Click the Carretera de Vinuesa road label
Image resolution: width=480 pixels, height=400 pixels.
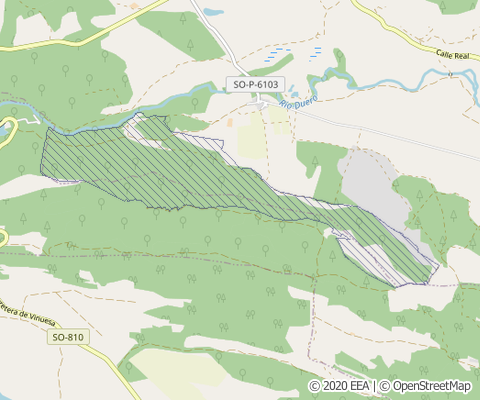(27, 313)
